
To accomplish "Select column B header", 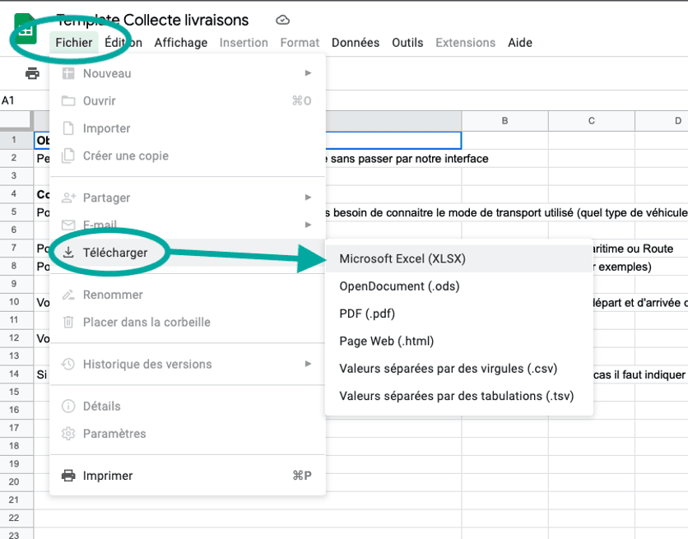I will tap(505, 121).
